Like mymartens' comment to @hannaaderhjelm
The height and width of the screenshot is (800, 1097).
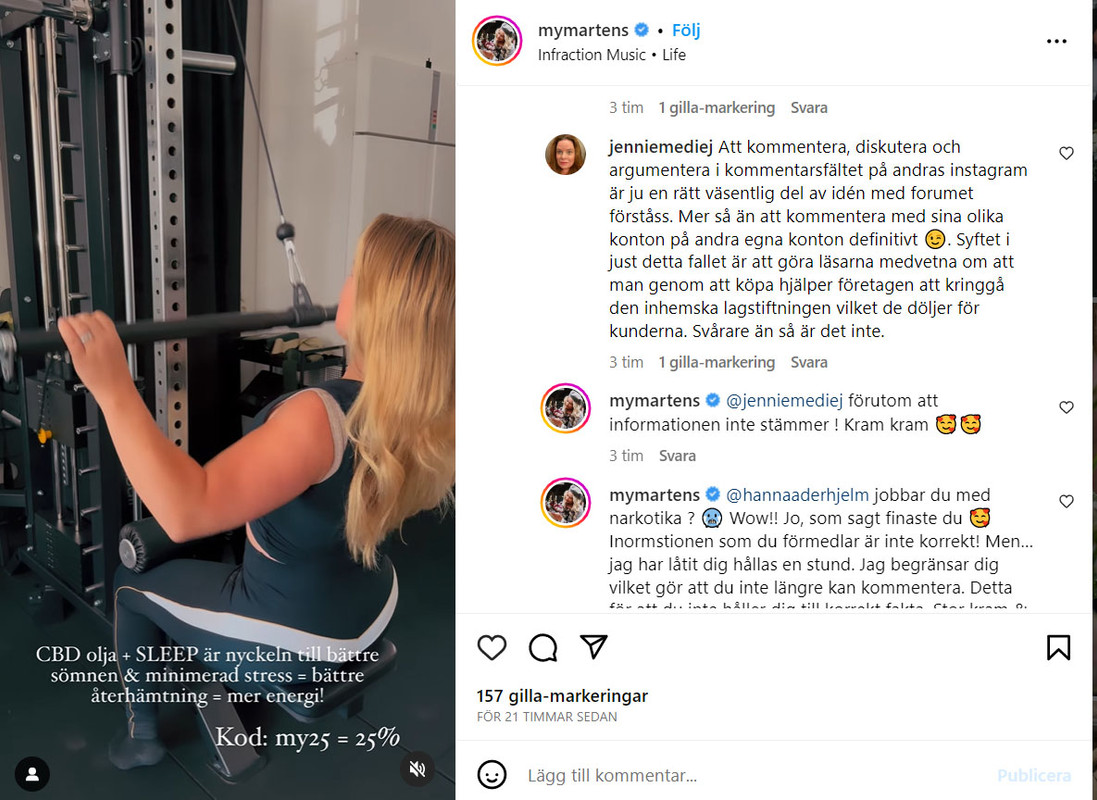(1066, 501)
